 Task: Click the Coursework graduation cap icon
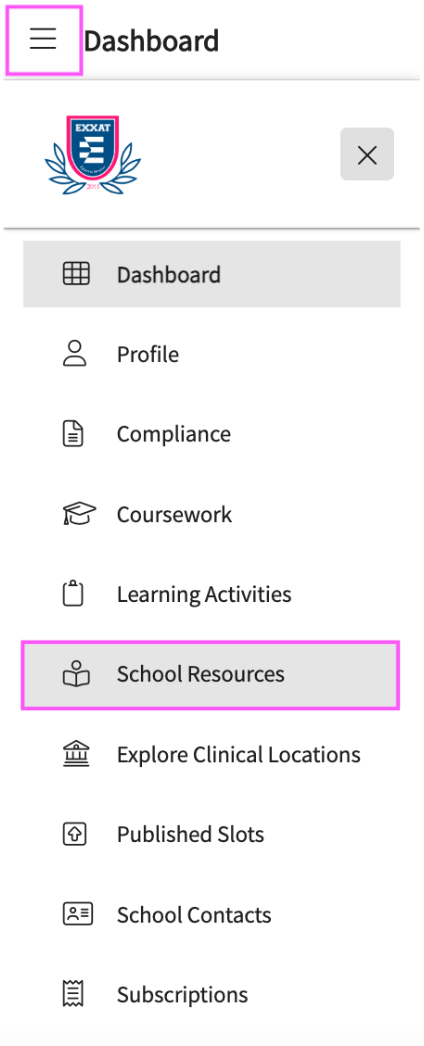tap(79, 514)
